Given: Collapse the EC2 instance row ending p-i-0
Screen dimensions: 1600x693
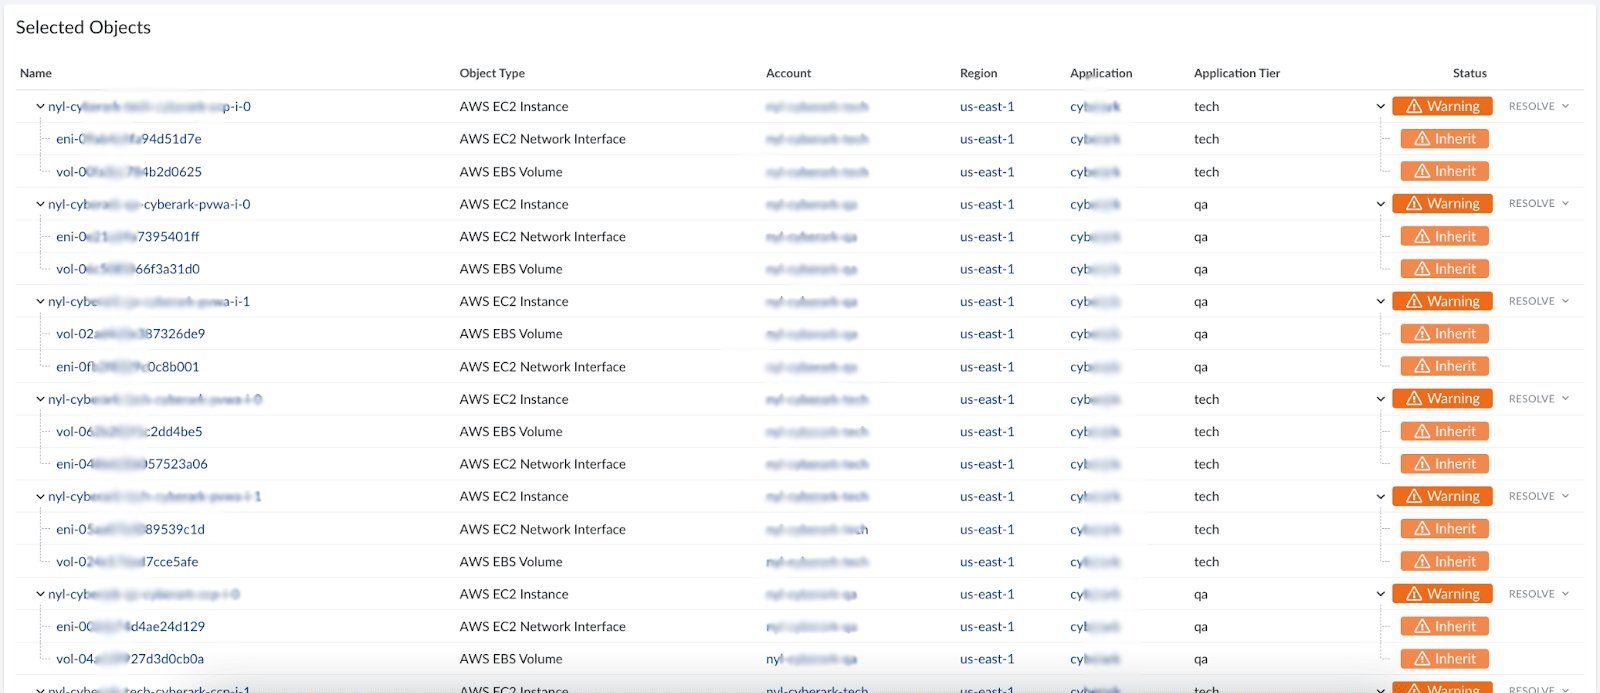Looking at the screenshot, I should [x=40, y=107].
